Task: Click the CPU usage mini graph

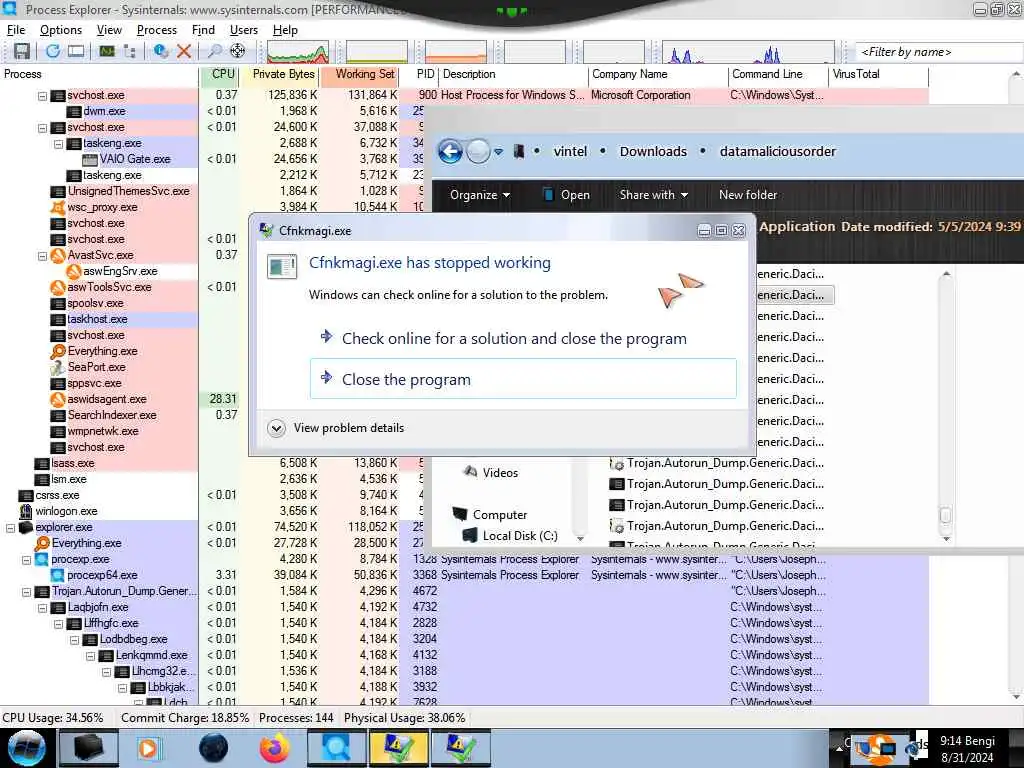Action: pyautogui.click(x=298, y=52)
